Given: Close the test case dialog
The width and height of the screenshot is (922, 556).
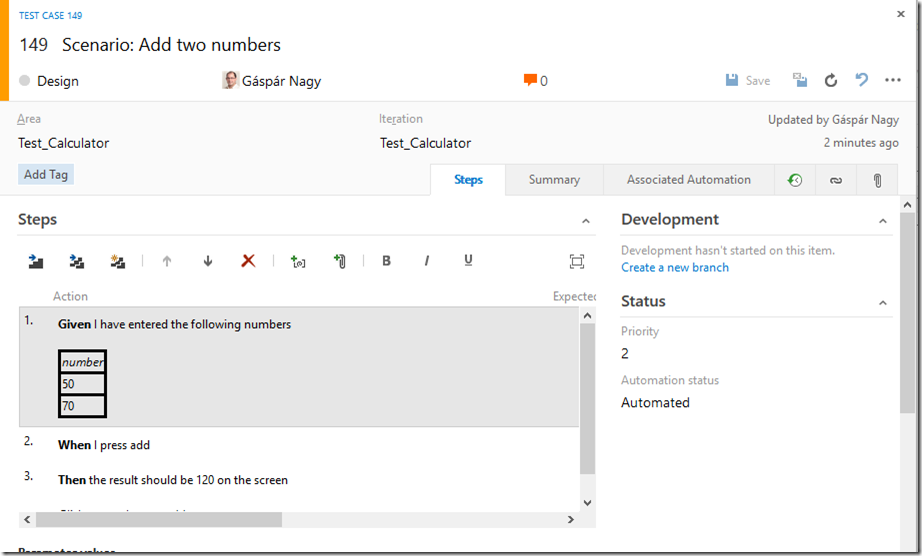Looking at the screenshot, I should [900, 14].
